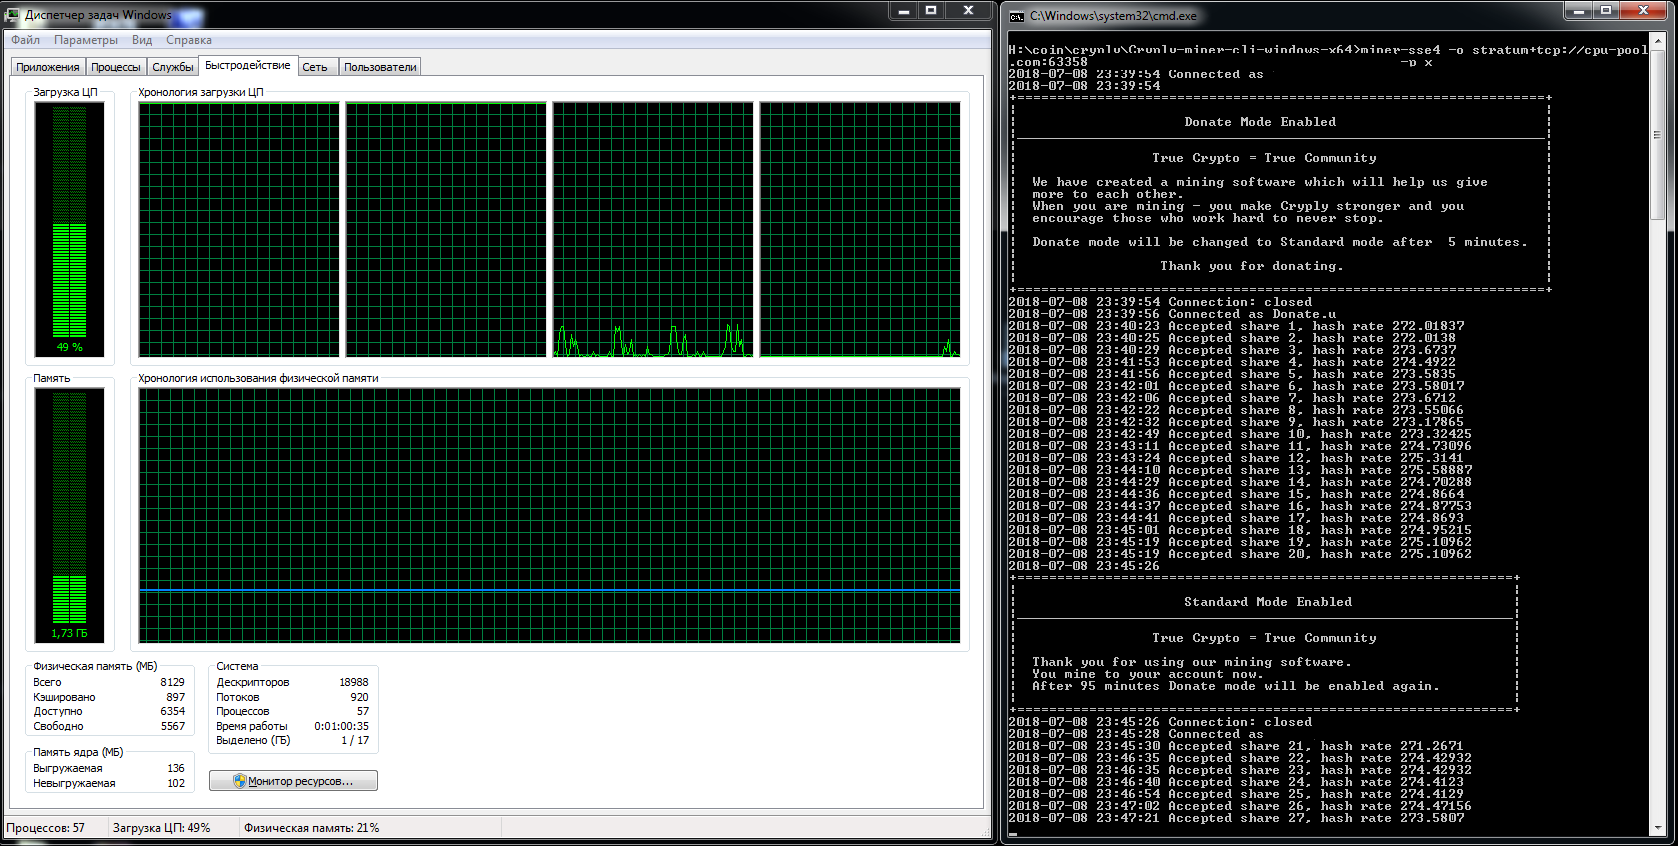Minimize the Task Manager window
The image size is (1678, 846).
[x=904, y=11]
